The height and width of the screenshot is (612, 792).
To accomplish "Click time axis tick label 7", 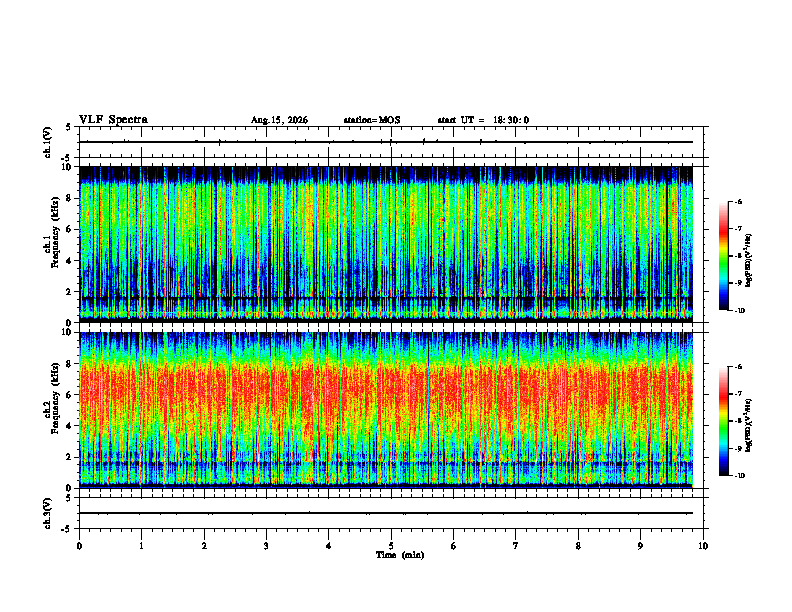I will point(516,546).
